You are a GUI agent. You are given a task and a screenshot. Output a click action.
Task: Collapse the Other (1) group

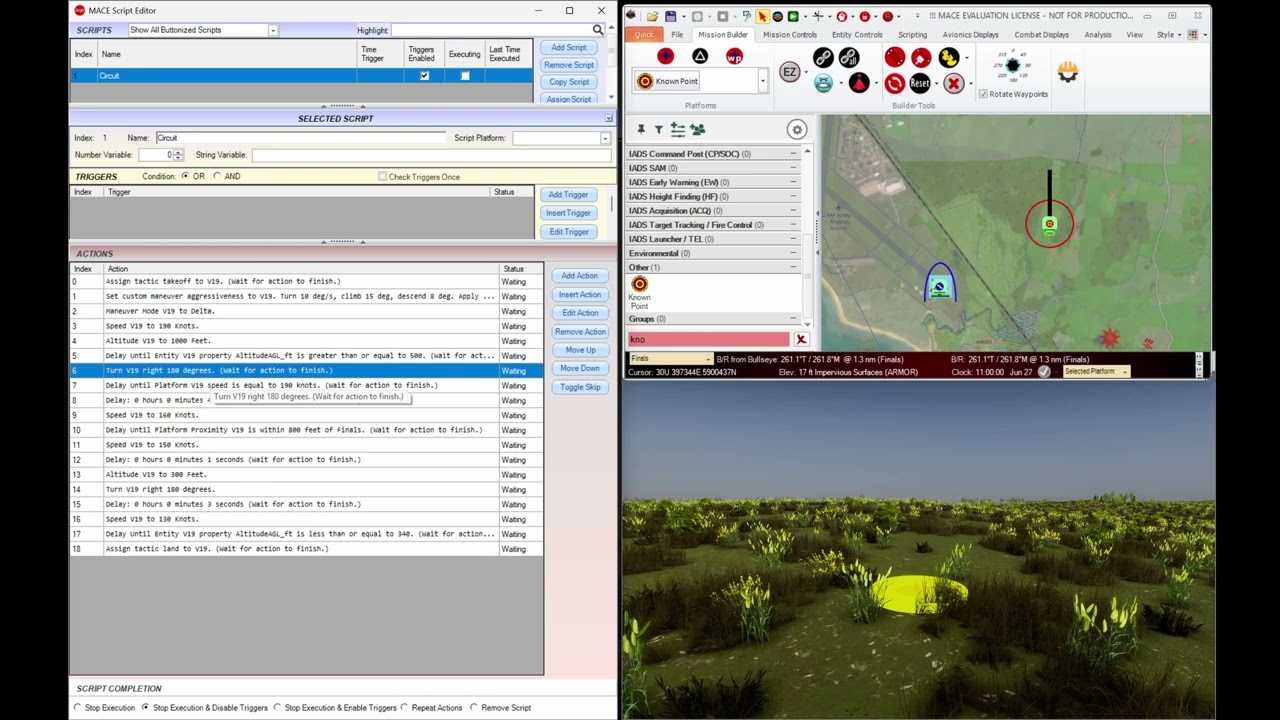(794, 267)
